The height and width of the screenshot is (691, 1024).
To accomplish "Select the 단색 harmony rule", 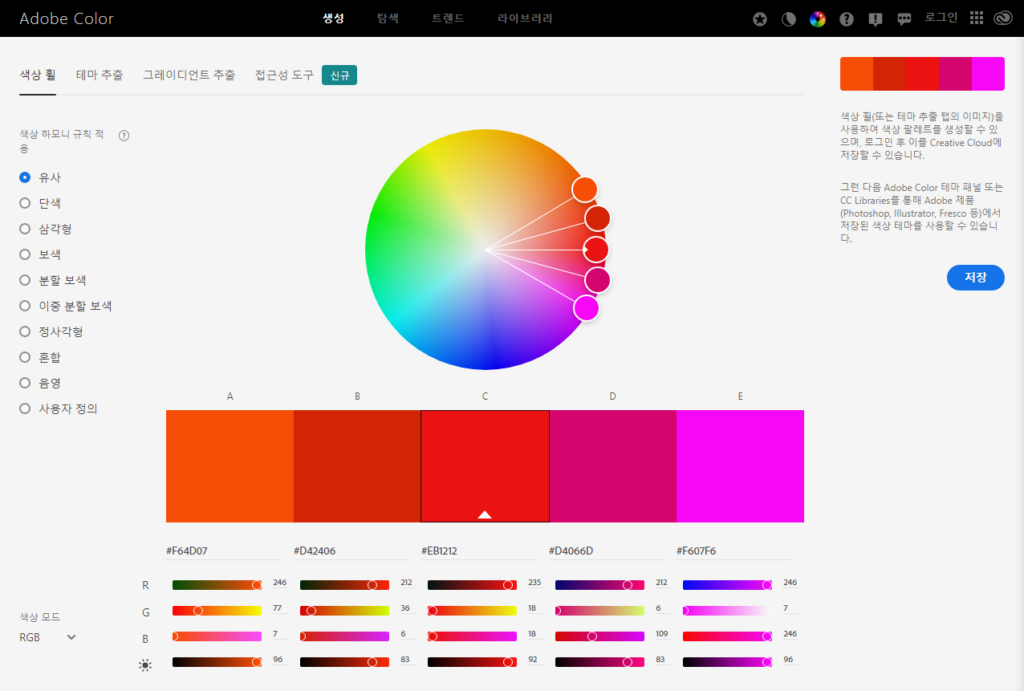I will pos(25,203).
